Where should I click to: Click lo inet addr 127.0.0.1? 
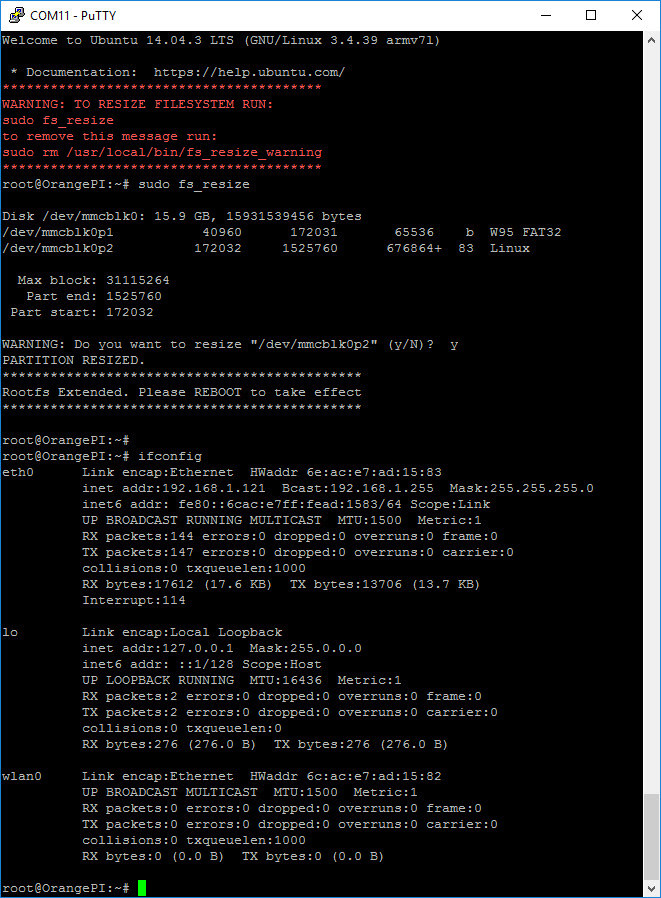click(x=158, y=648)
